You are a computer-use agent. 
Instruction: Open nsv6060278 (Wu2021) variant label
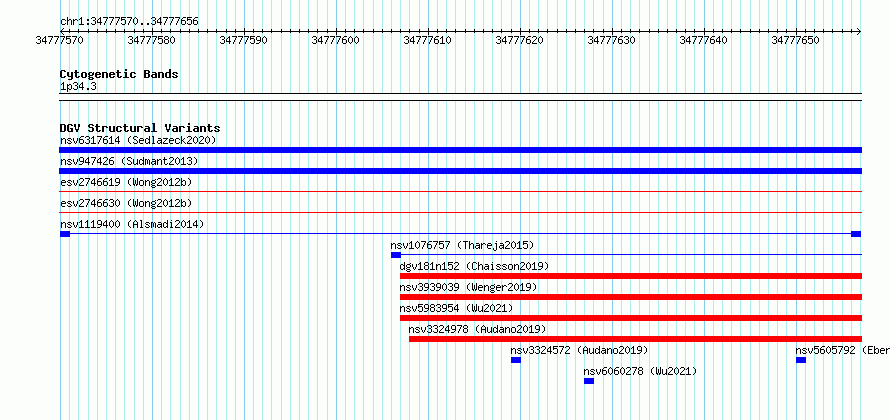tap(640, 371)
